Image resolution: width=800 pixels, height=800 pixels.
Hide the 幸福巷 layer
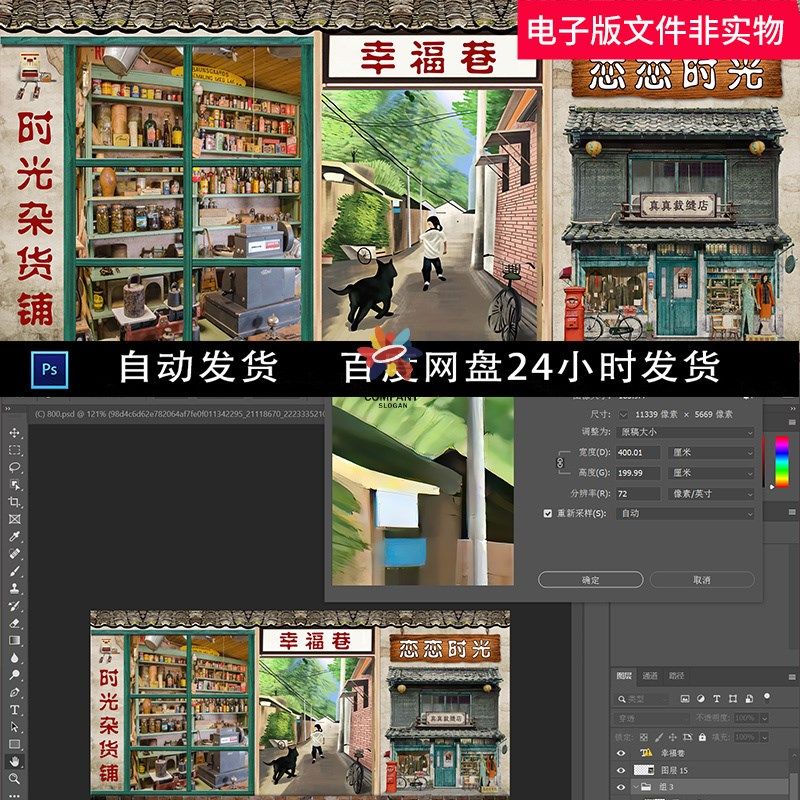(x=621, y=752)
